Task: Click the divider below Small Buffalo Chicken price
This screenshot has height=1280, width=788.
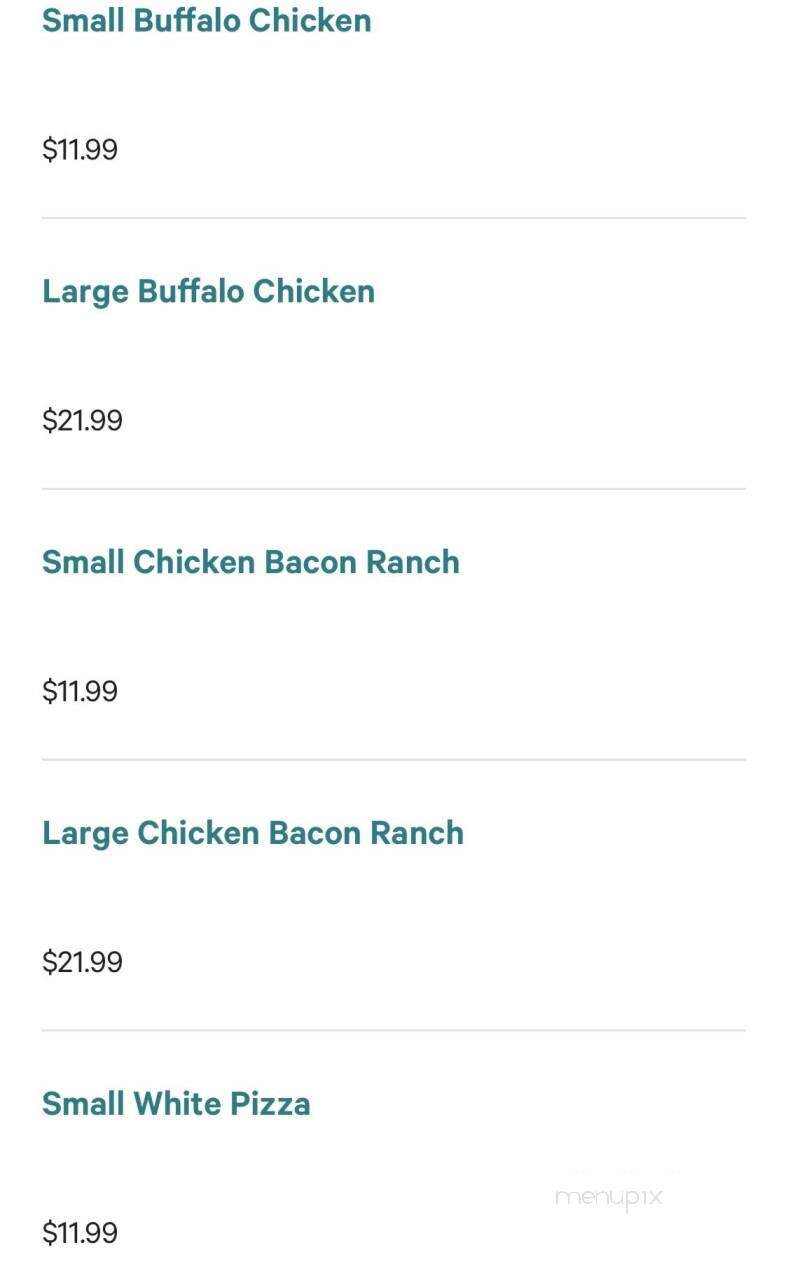Action: tap(394, 218)
